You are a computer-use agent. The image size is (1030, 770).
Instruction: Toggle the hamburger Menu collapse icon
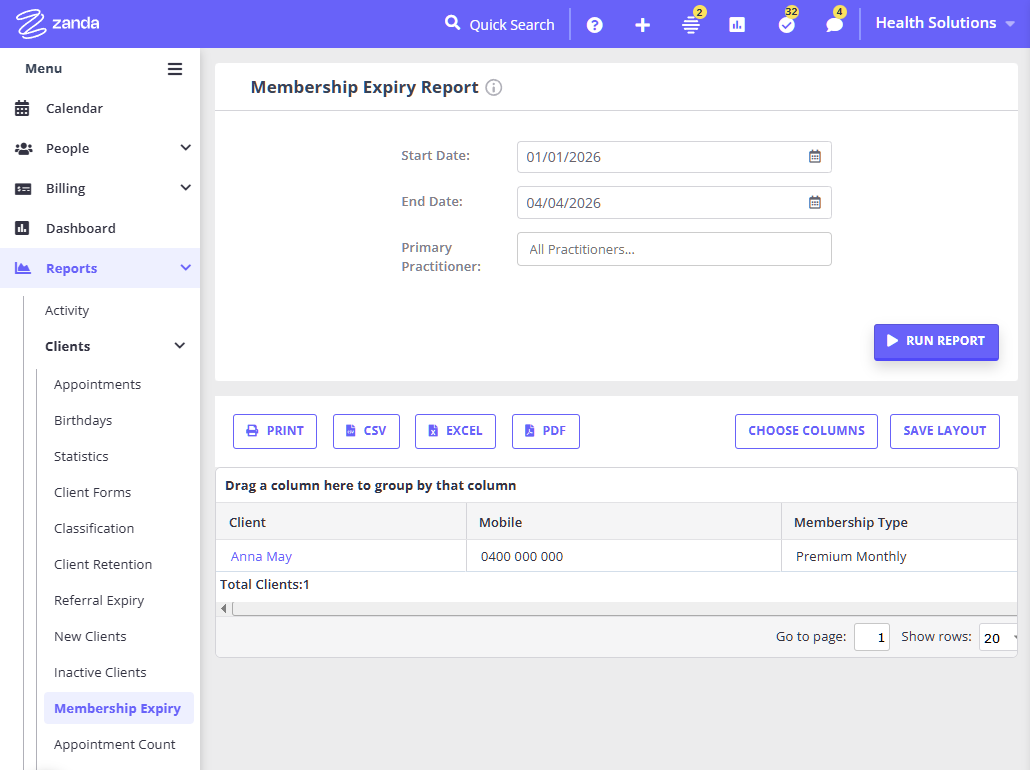(175, 69)
